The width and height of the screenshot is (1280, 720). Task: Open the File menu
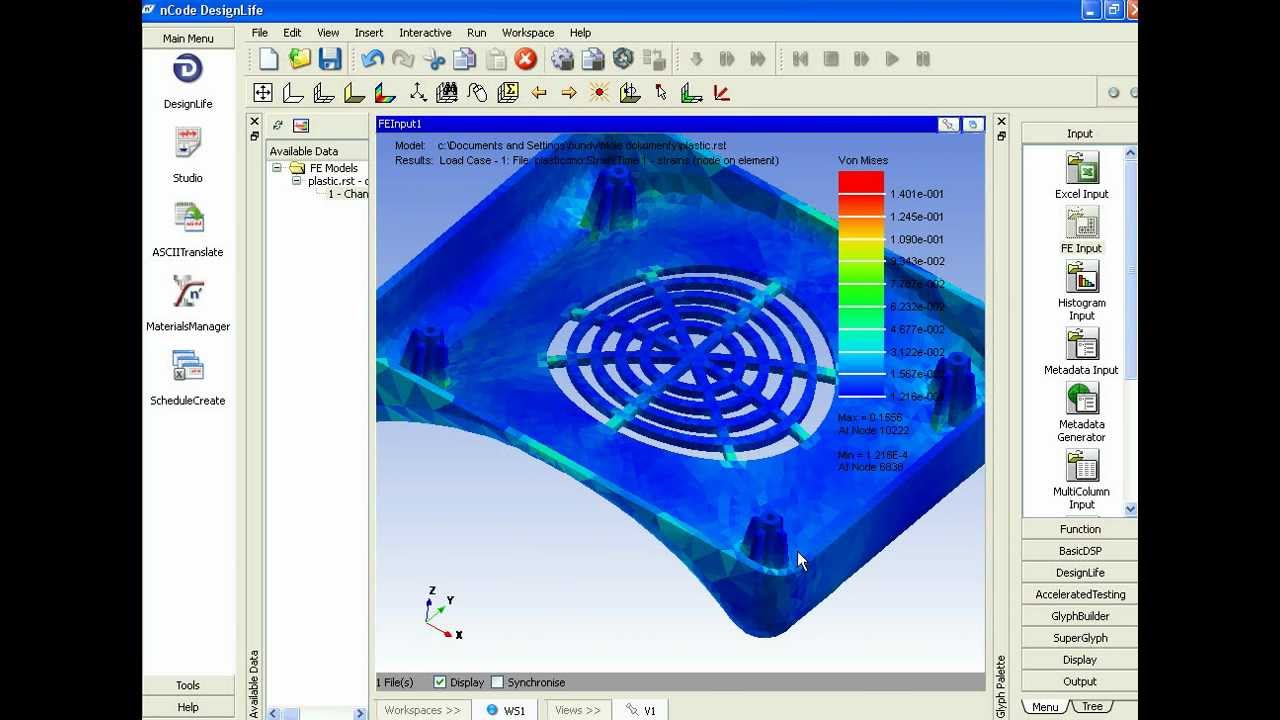tap(260, 33)
